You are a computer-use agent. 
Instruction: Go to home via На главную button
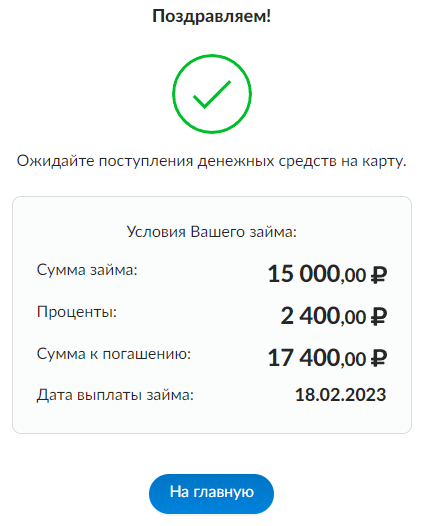coord(211,493)
